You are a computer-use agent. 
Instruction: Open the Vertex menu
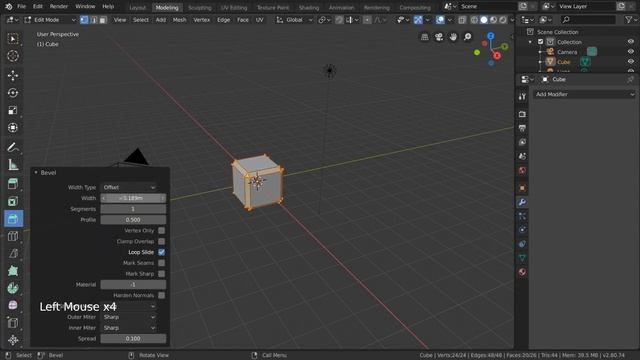click(202, 20)
